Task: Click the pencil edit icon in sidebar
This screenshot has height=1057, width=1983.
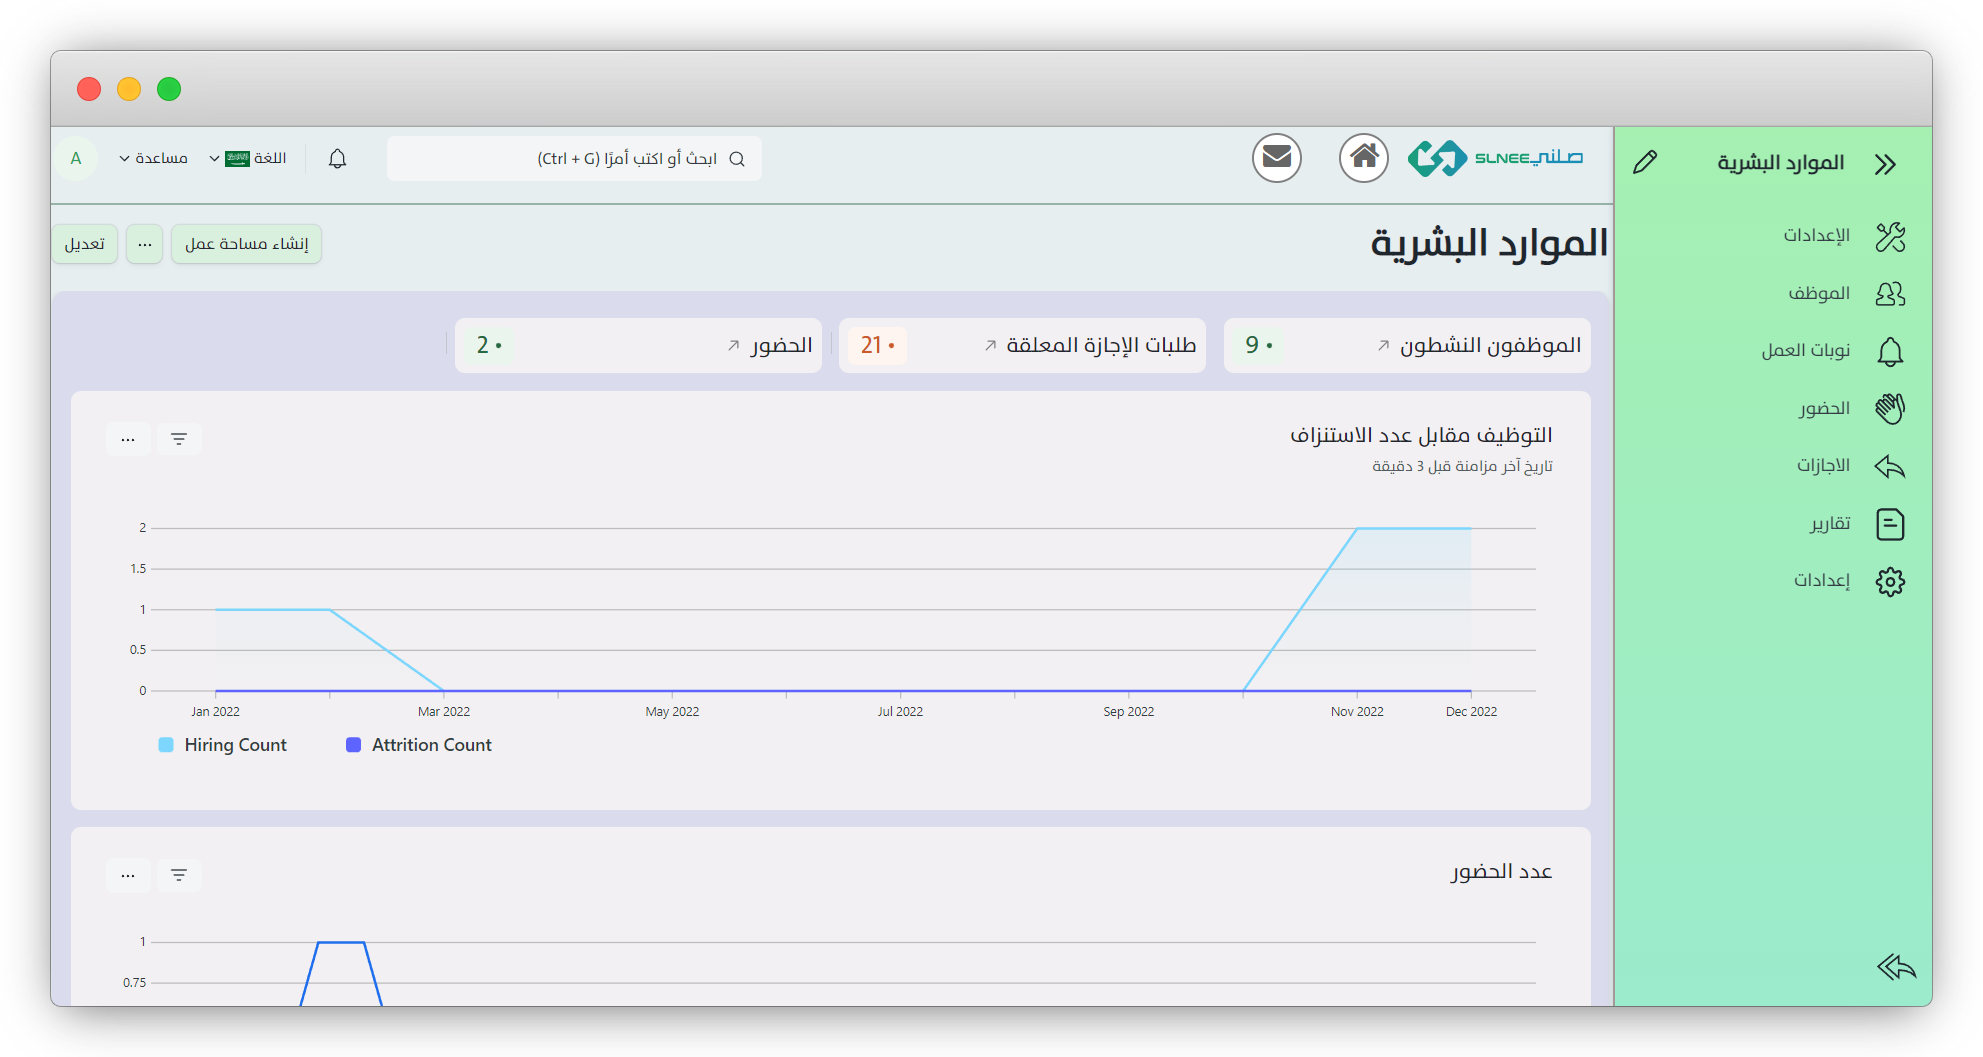Action: pyautogui.click(x=1645, y=163)
